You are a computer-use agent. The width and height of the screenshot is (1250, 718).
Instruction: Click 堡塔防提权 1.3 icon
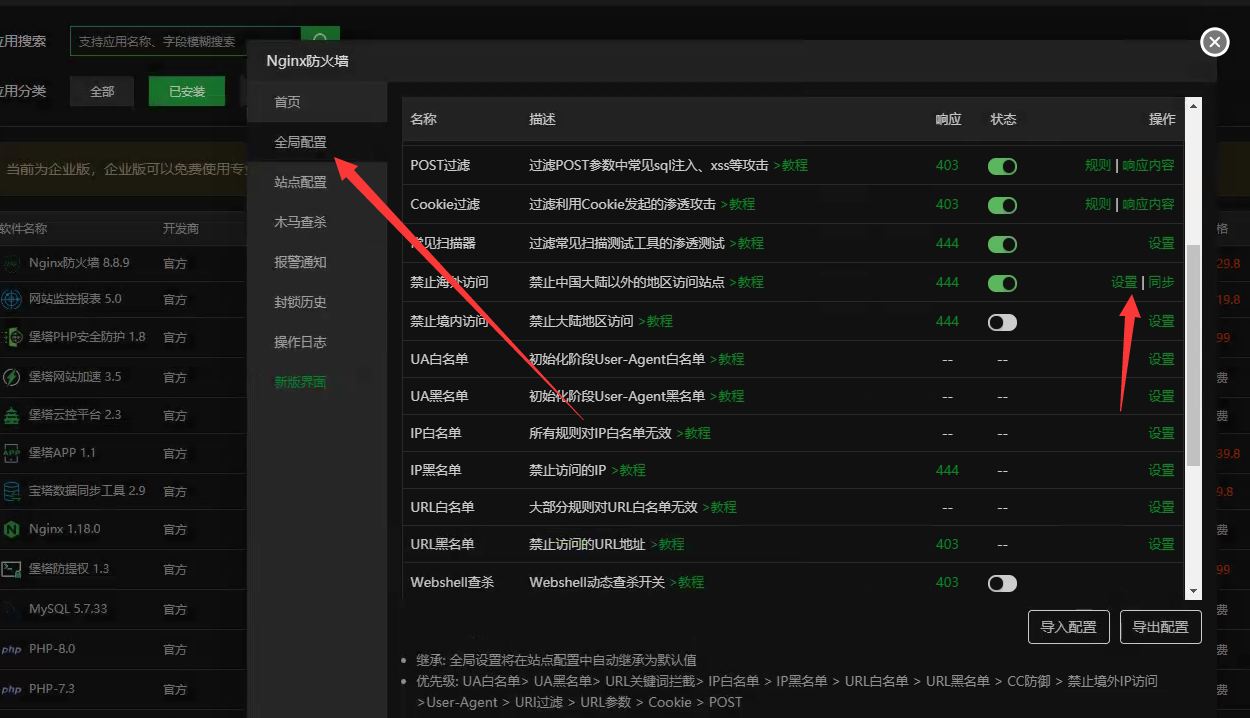point(11,569)
